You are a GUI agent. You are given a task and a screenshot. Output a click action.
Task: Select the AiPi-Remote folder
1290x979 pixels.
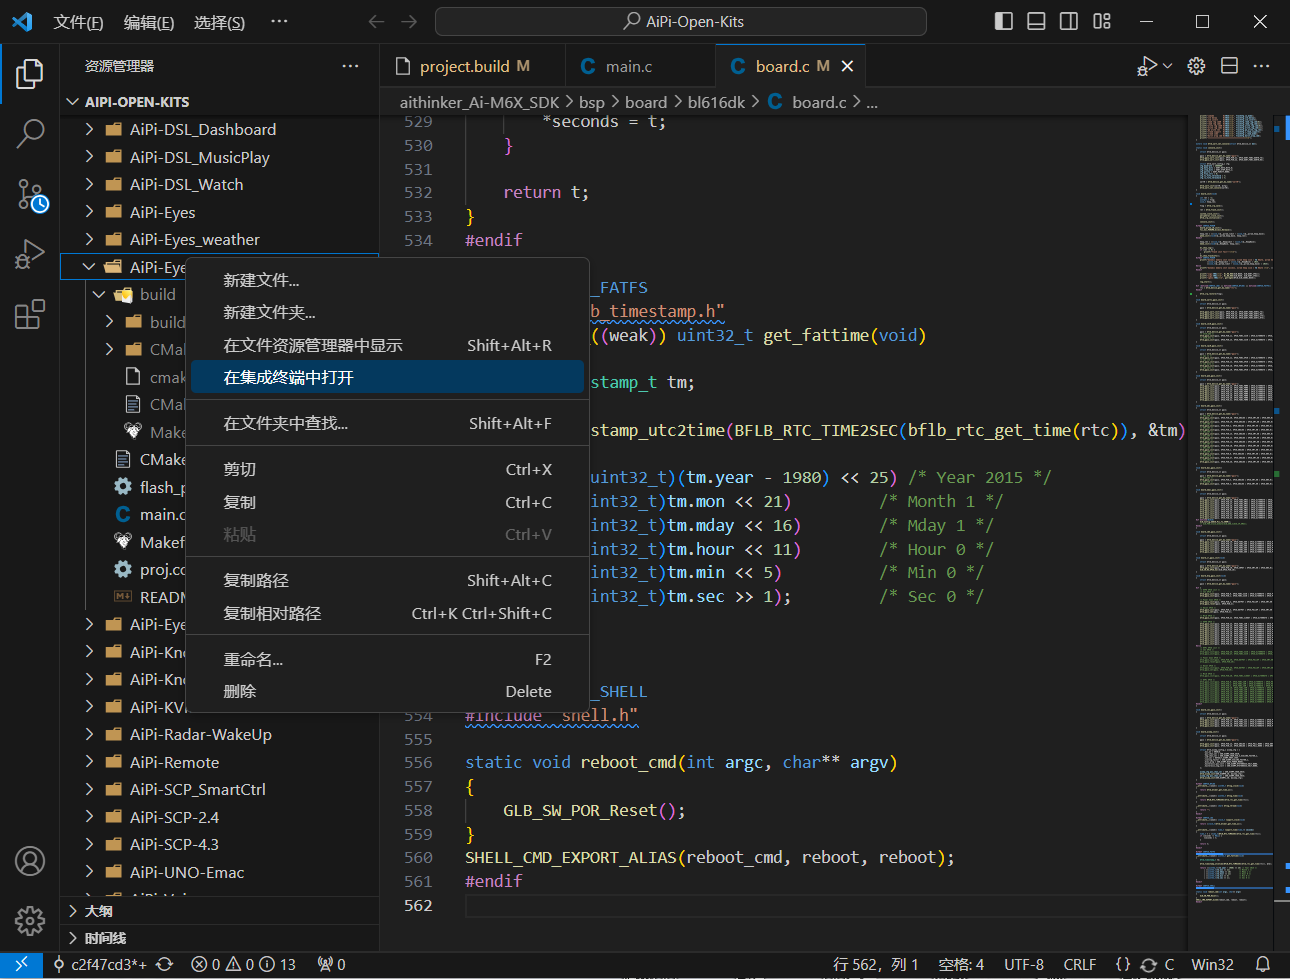220,762
